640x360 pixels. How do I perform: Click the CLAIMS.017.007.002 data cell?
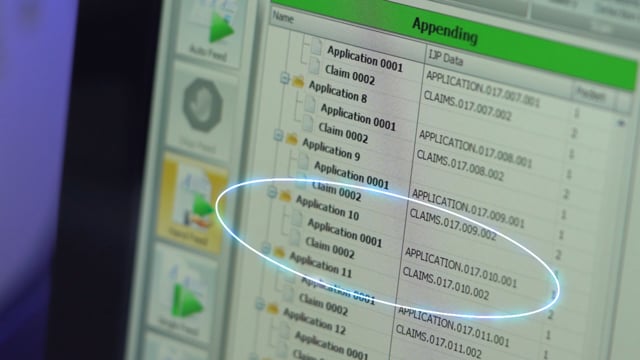[467, 105]
